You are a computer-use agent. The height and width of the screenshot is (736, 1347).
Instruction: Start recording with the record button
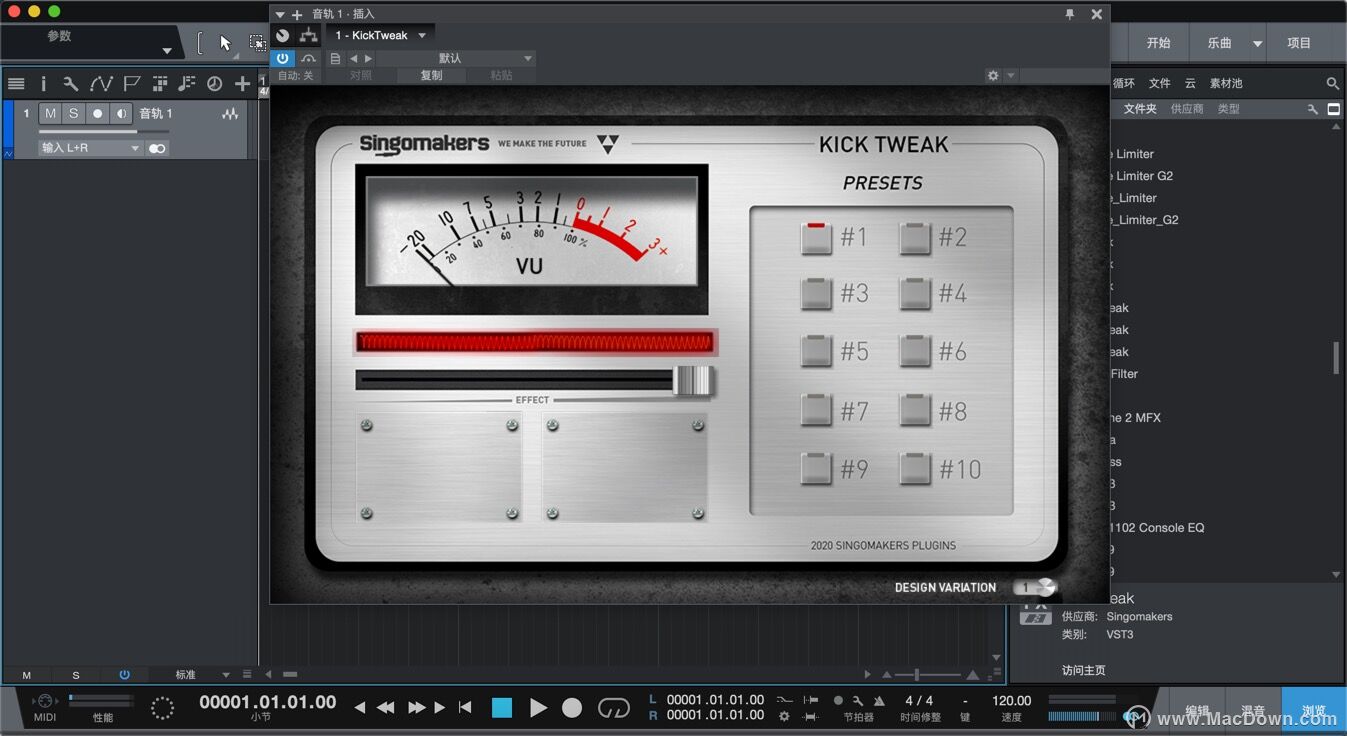coord(572,708)
